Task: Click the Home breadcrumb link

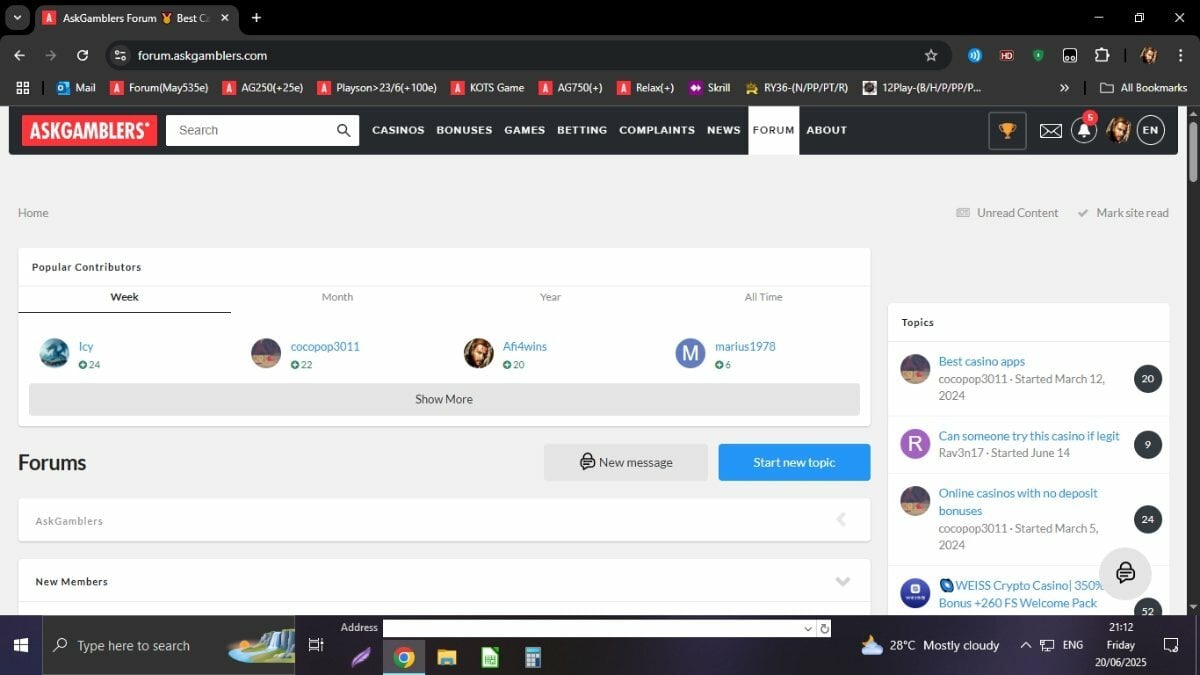Action: (x=33, y=213)
